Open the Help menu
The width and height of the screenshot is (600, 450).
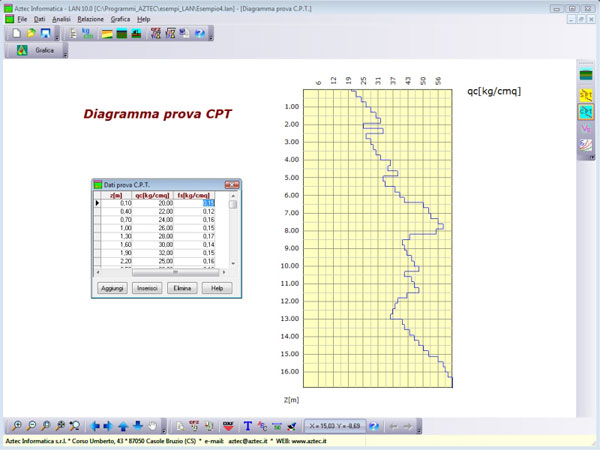(x=143, y=19)
